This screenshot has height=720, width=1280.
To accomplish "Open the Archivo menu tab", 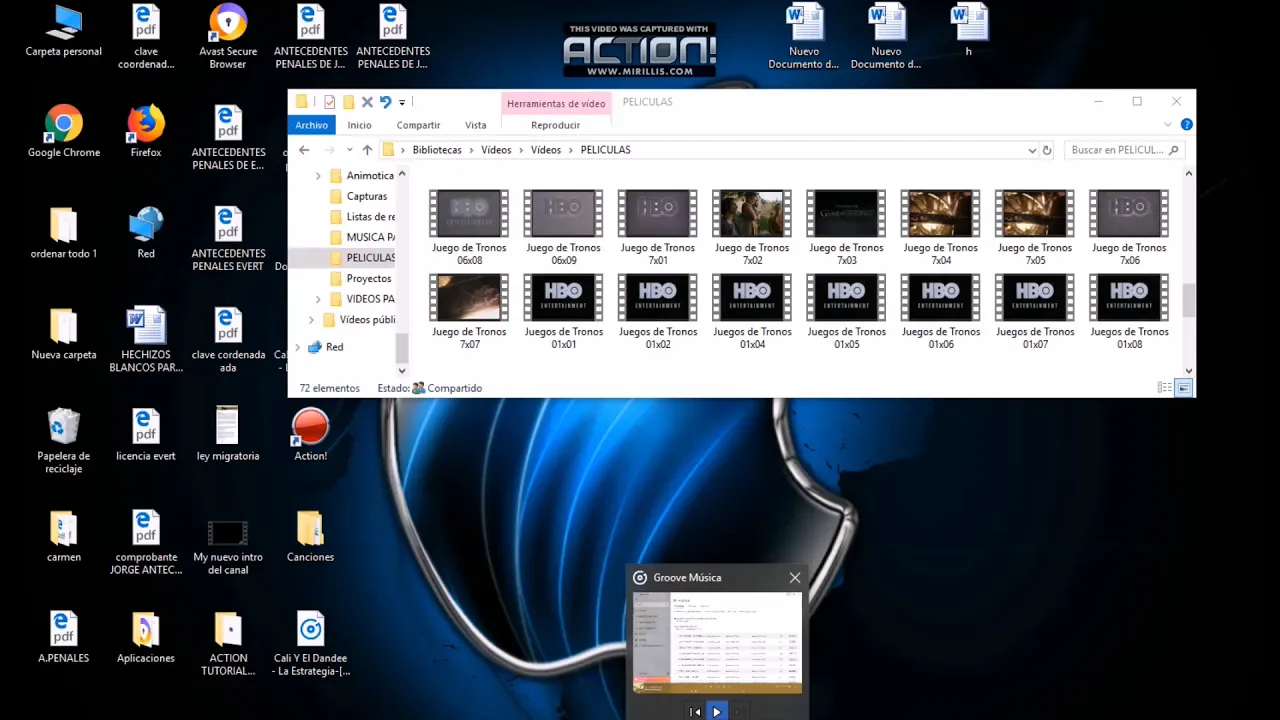I will (x=311, y=125).
